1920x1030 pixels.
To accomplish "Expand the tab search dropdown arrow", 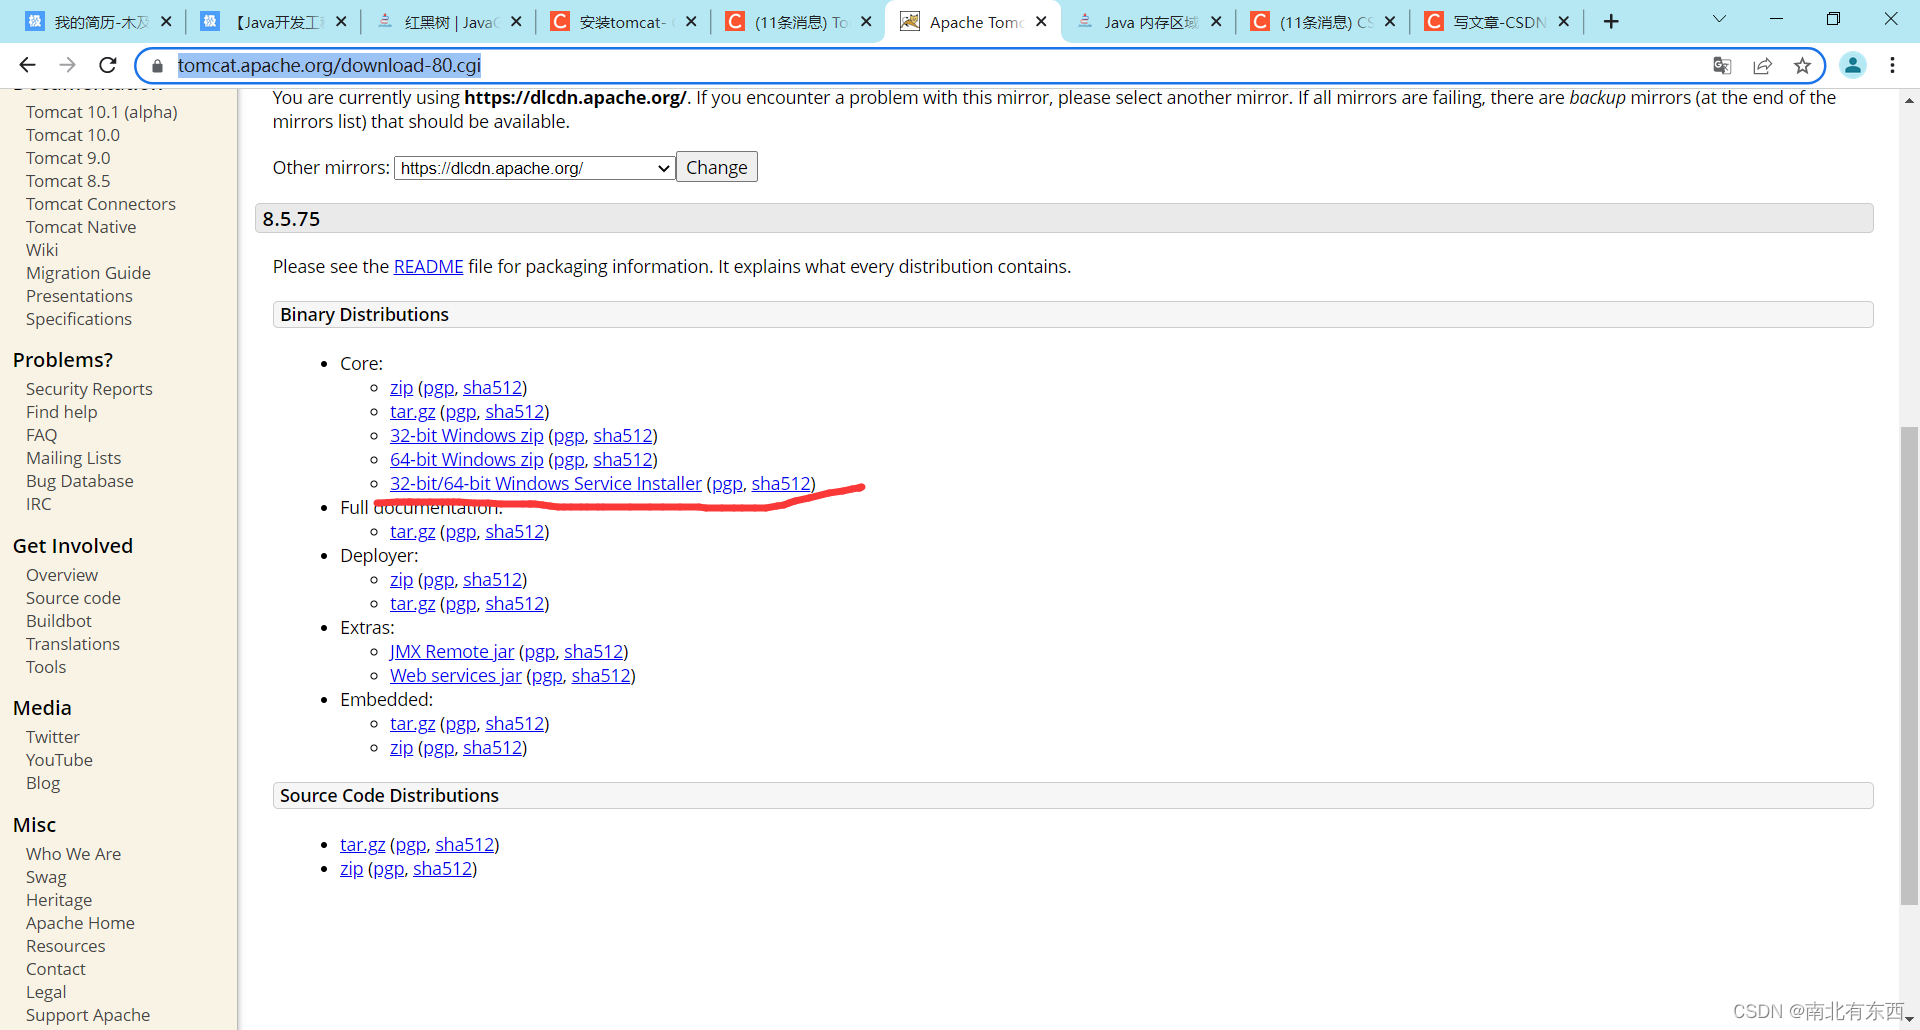I will click(x=1719, y=19).
